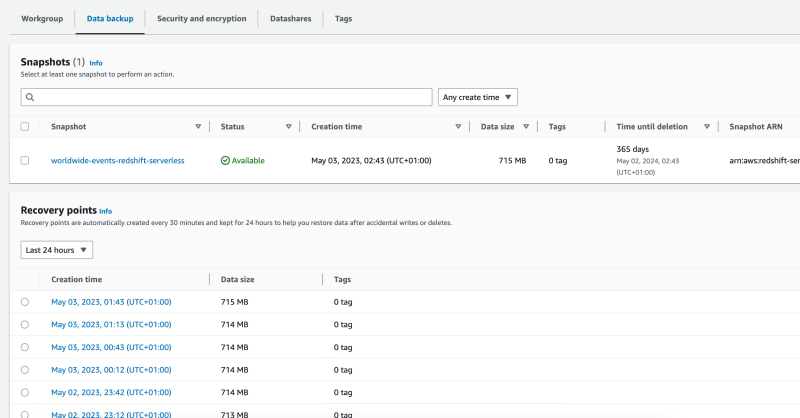This screenshot has width=800, height=418.
Task: Select the 00:12 recovery point radio
Action: (24, 370)
